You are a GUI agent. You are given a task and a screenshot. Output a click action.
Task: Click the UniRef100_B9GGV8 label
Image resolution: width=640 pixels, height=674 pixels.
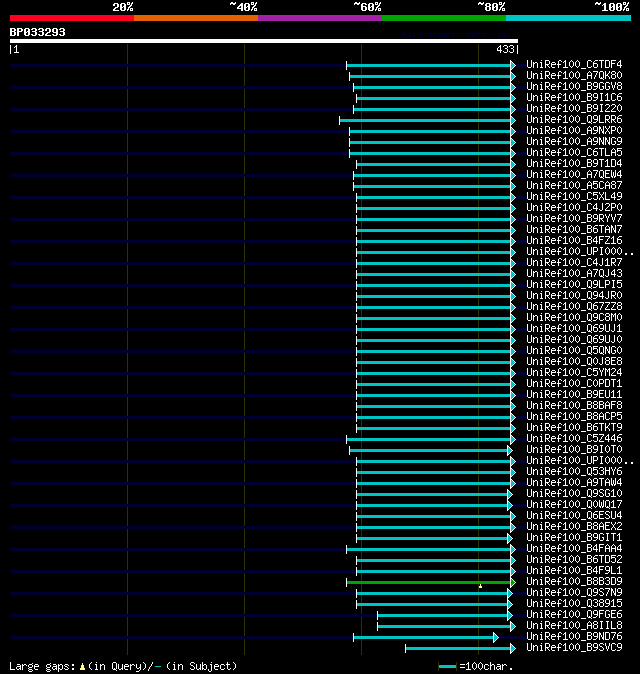click(574, 86)
